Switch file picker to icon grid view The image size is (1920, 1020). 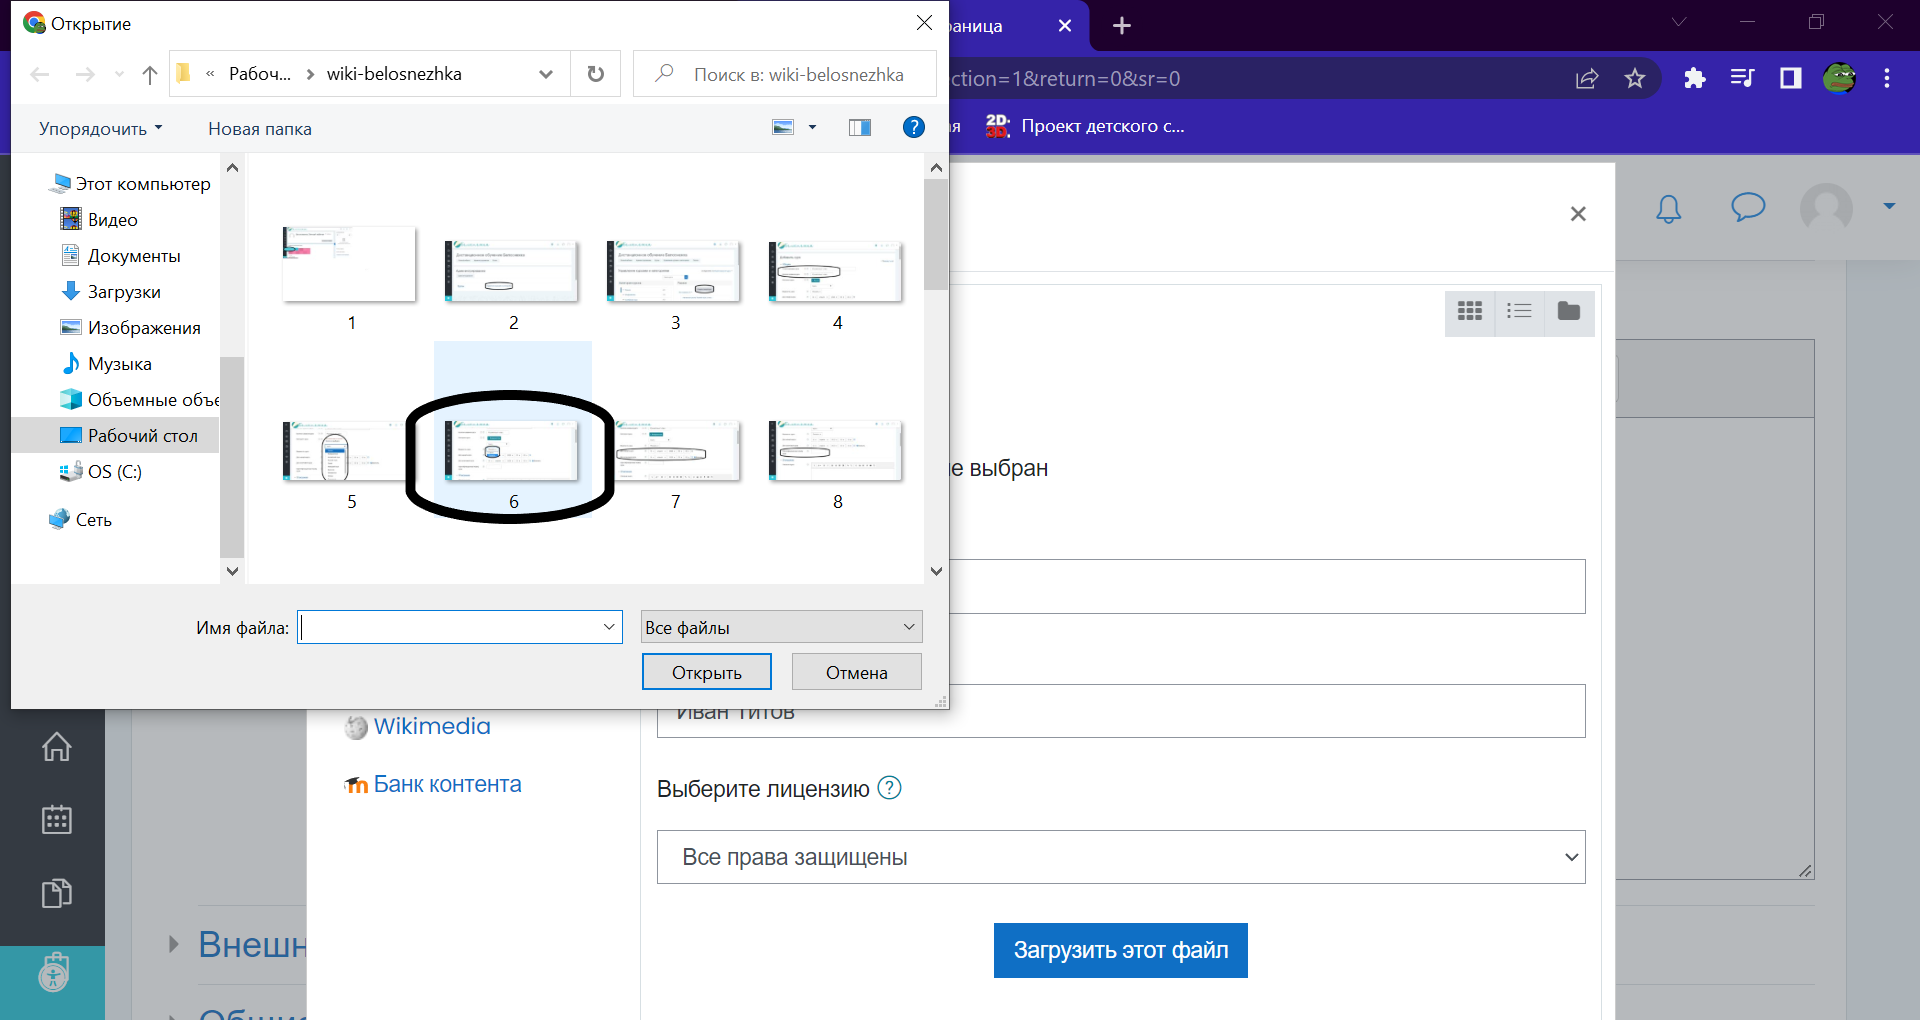pyautogui.click(x=1469, y=312)
